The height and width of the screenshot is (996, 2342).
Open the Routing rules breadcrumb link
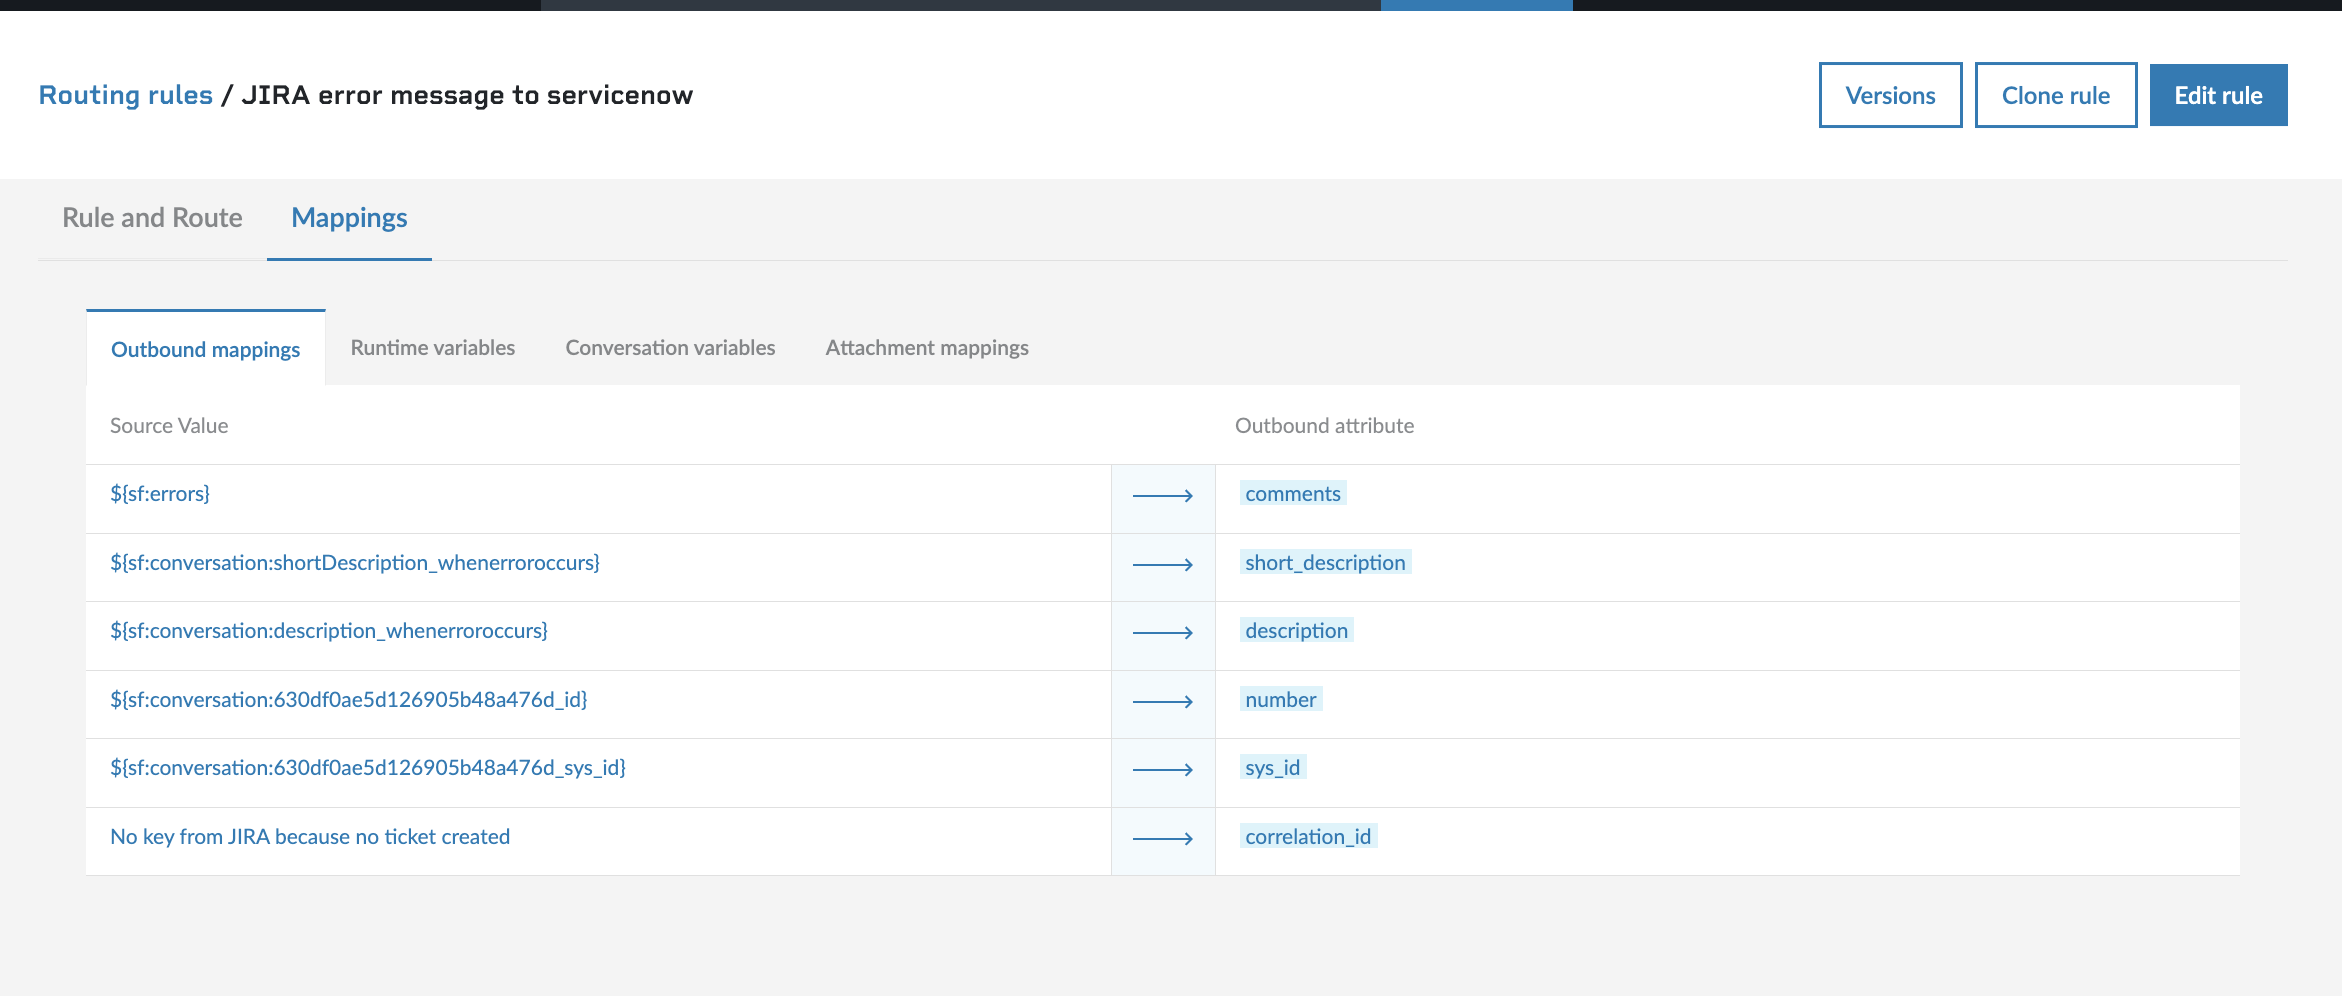[x=126, y=95]
